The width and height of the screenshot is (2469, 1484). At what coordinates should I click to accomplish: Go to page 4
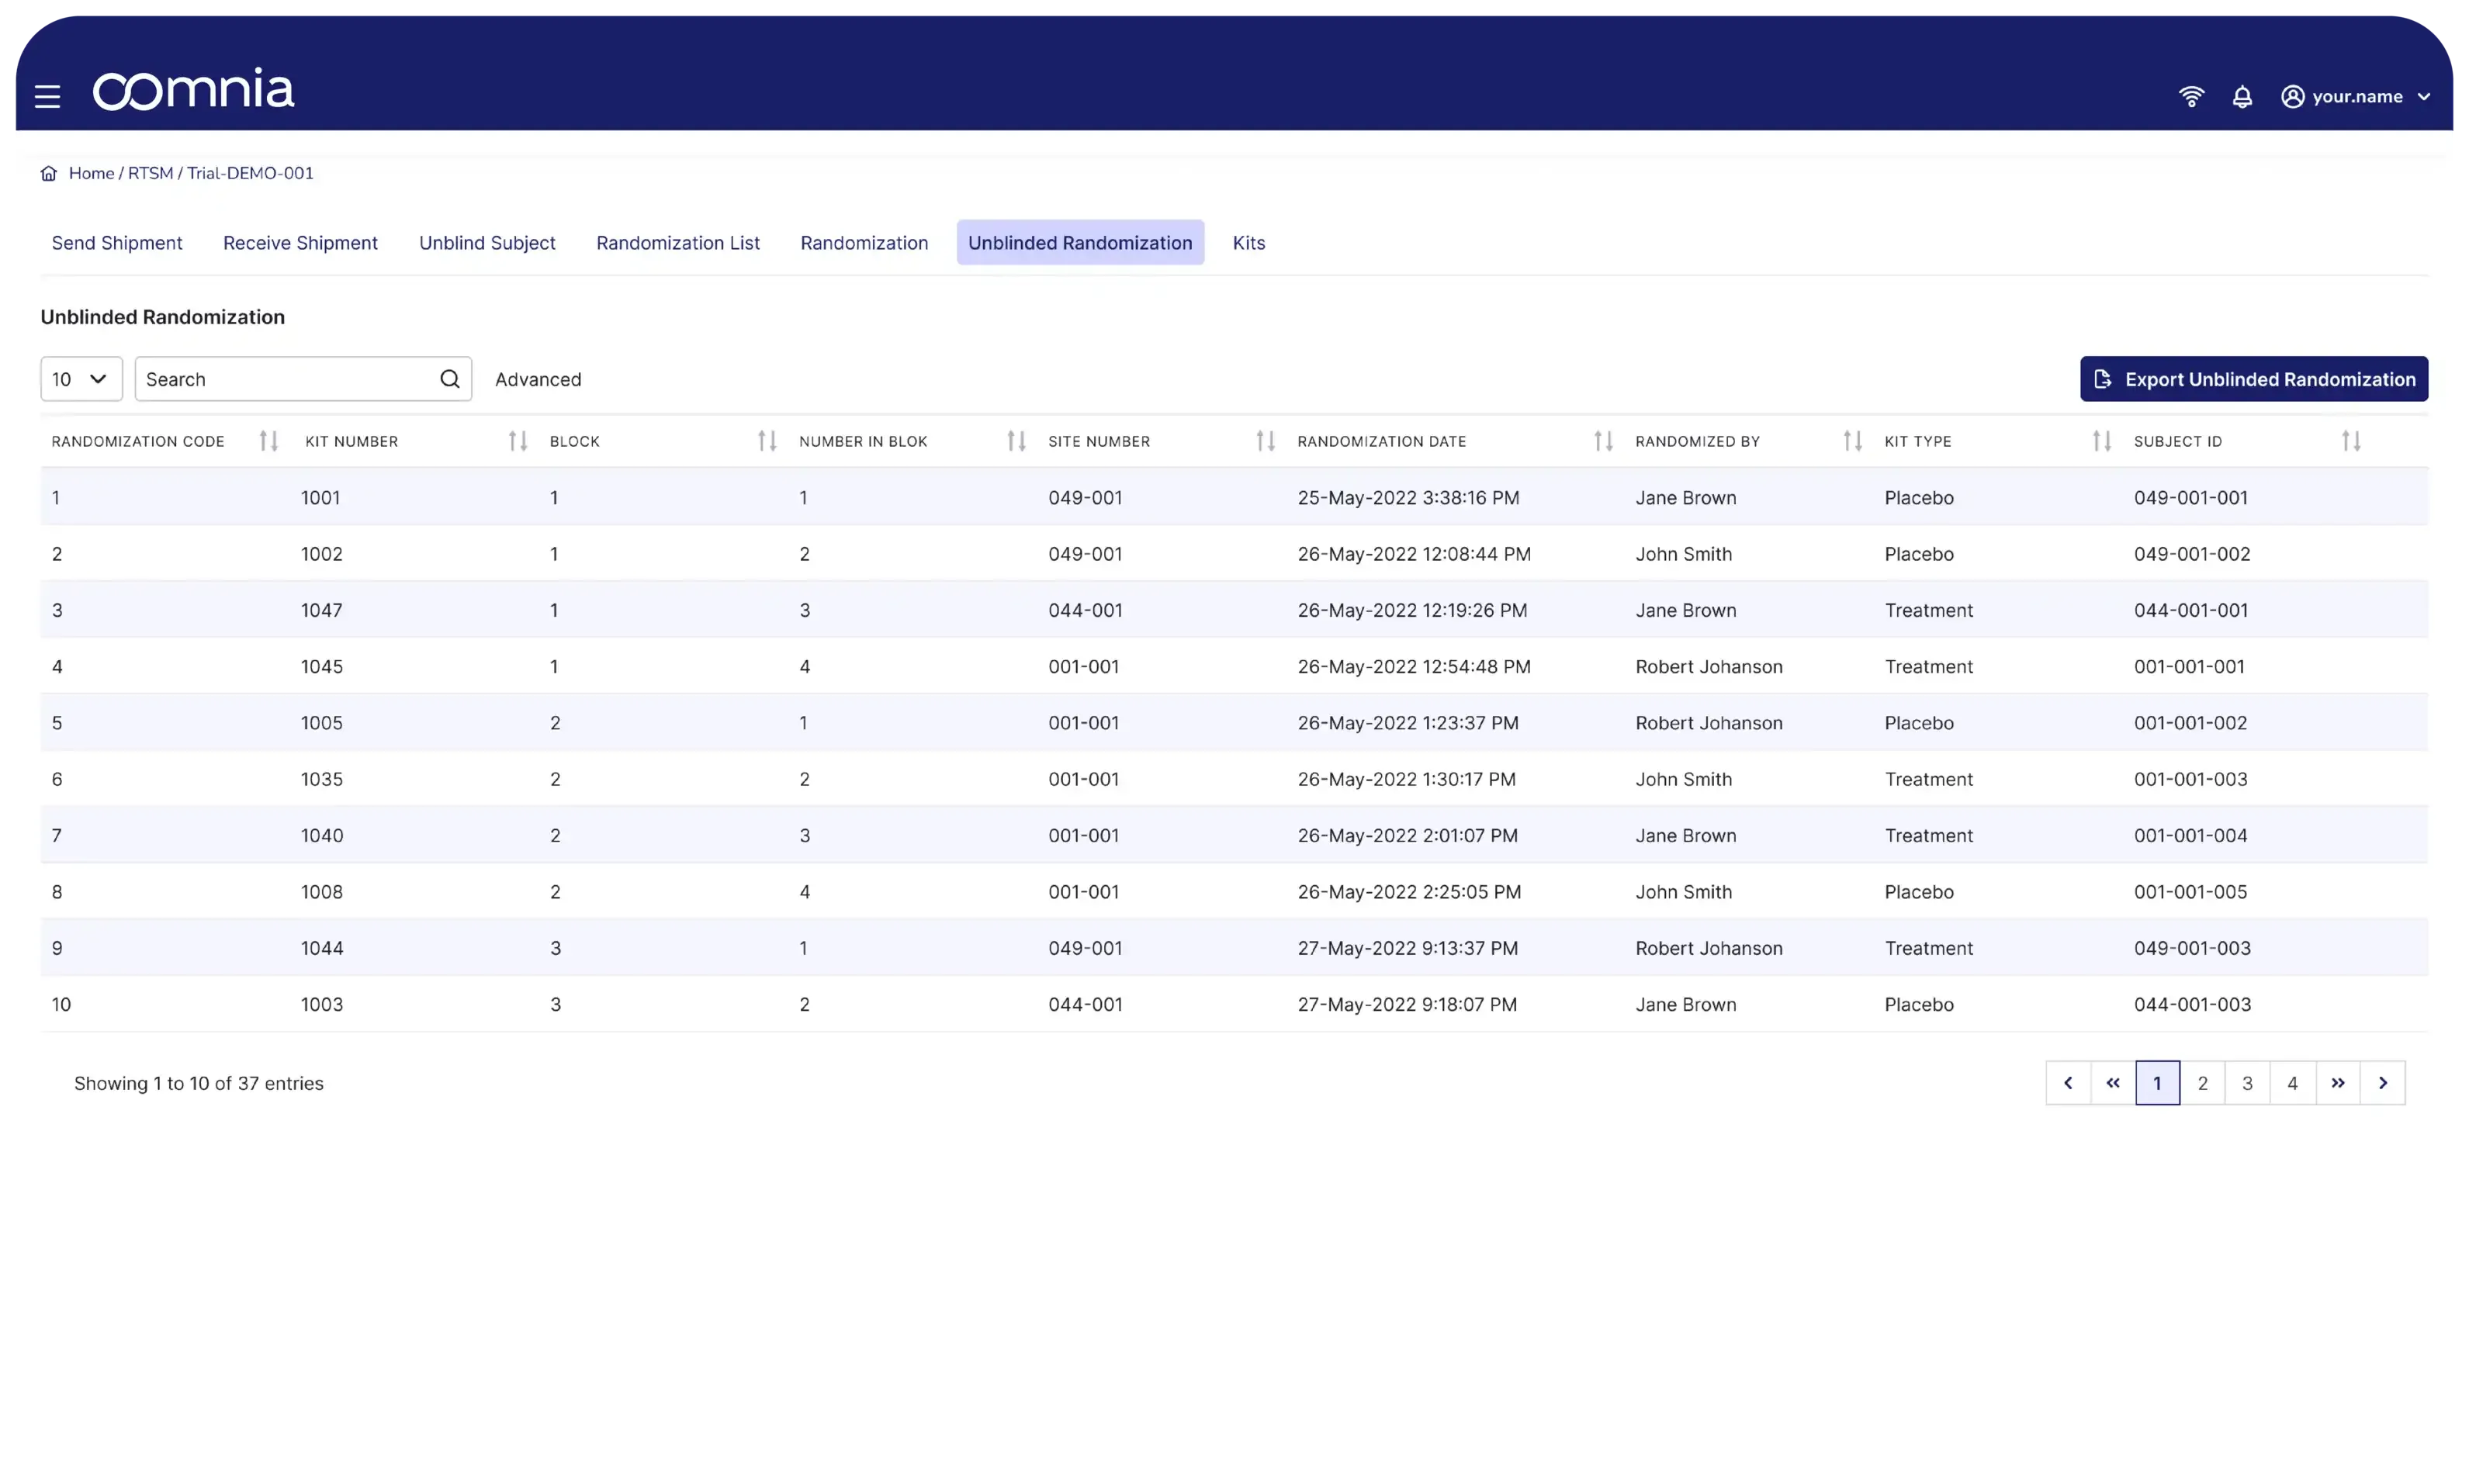(x=2293, y=1083)
